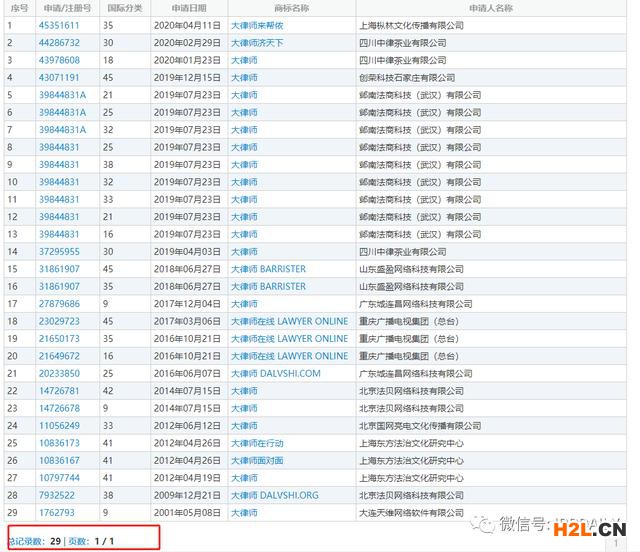Click the 页数 1 / 1 page indicator
The height and width of the screenshot is (552, 640).
coord(91,541)
